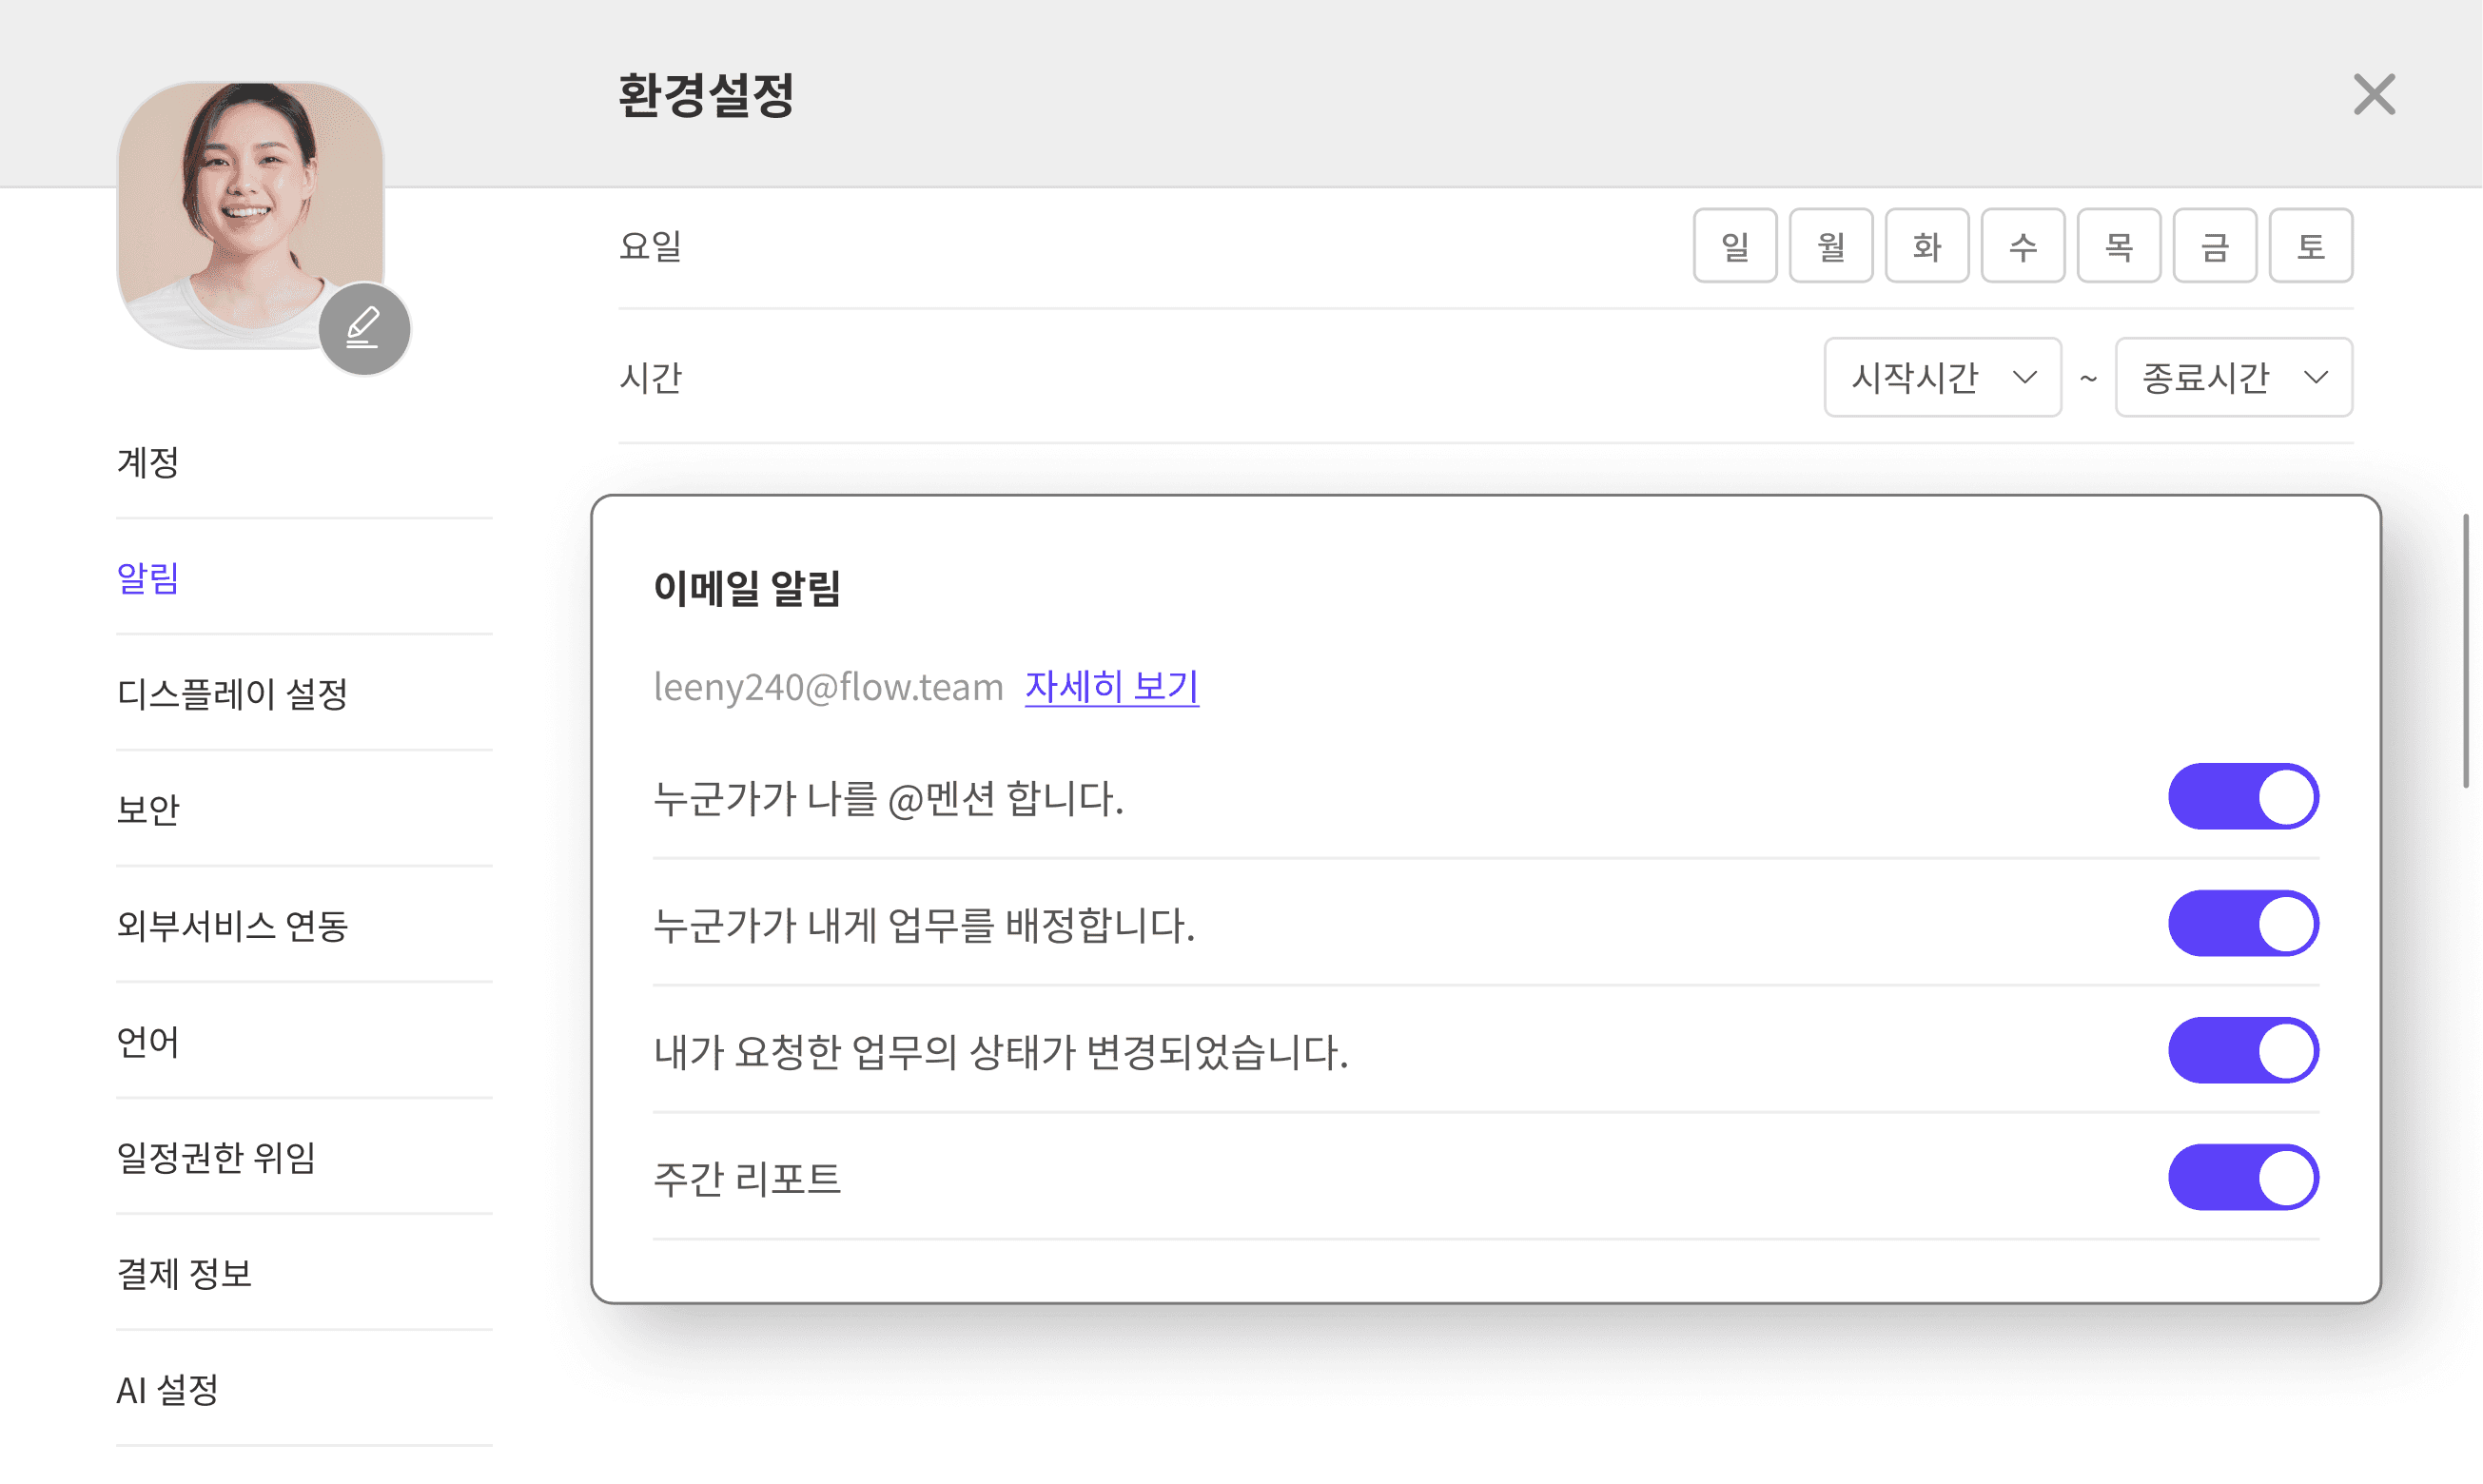Open the 결제 정보 menu item

tap(184, 1273)
